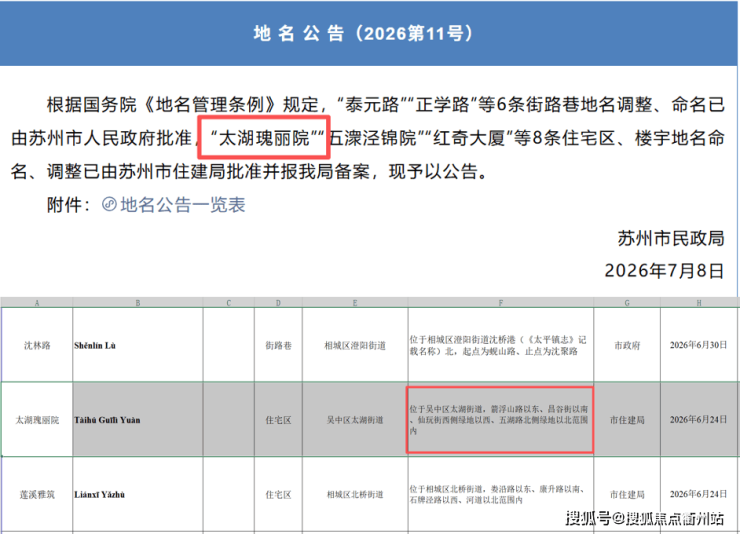
Task: Click 住宅区 in the 太湖瑰丽院 row
Action: coord(278,419)
